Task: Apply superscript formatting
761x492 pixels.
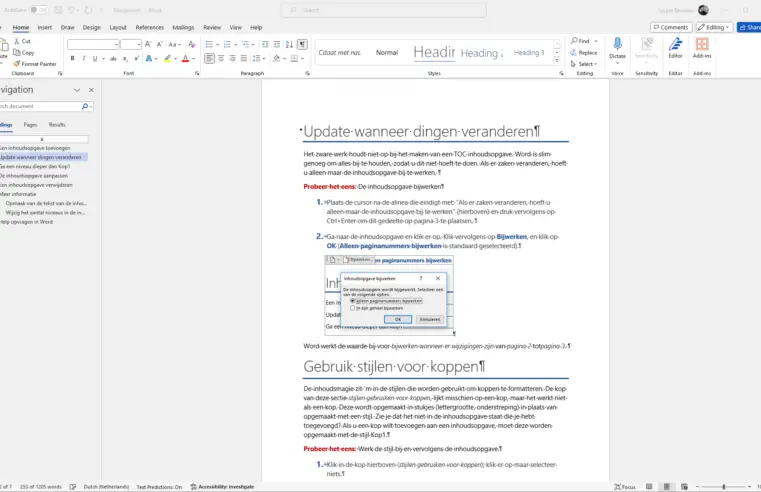Action: pos(136,58)
